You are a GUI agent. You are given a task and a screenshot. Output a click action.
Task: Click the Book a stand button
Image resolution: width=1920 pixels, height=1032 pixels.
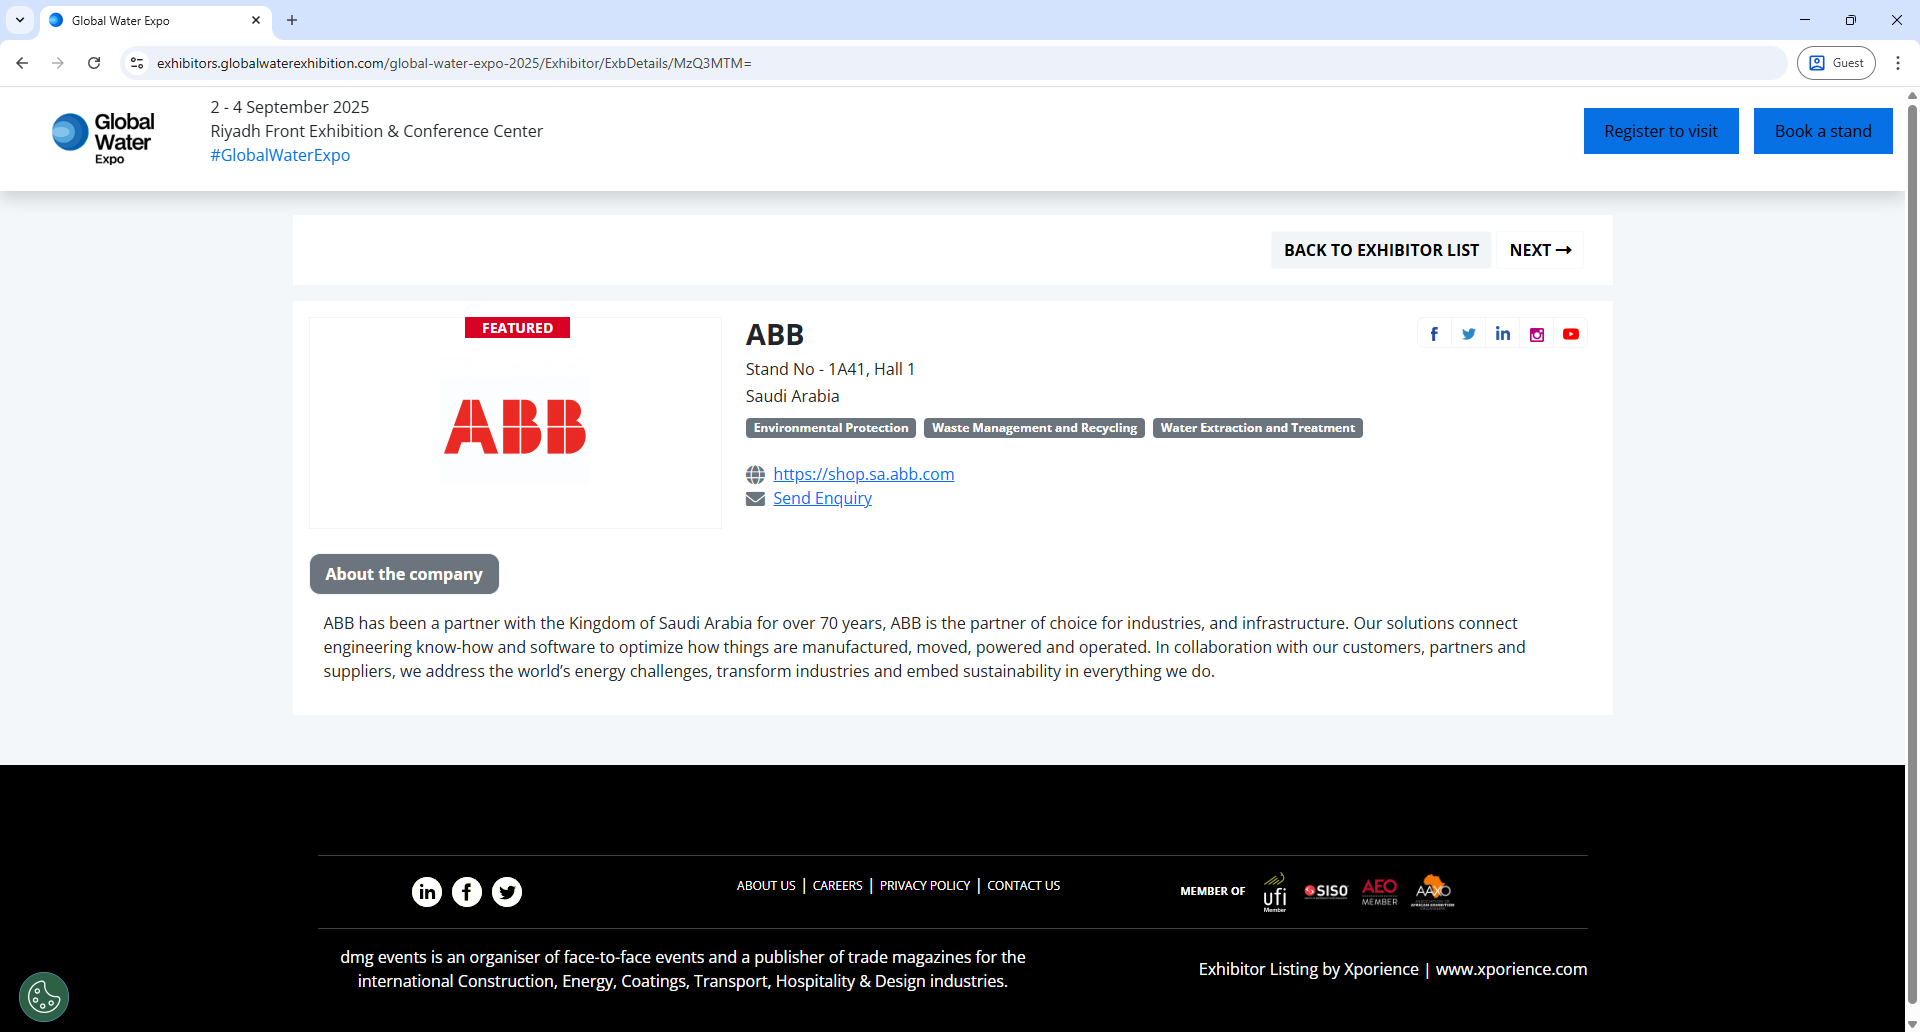point(1822,130)
